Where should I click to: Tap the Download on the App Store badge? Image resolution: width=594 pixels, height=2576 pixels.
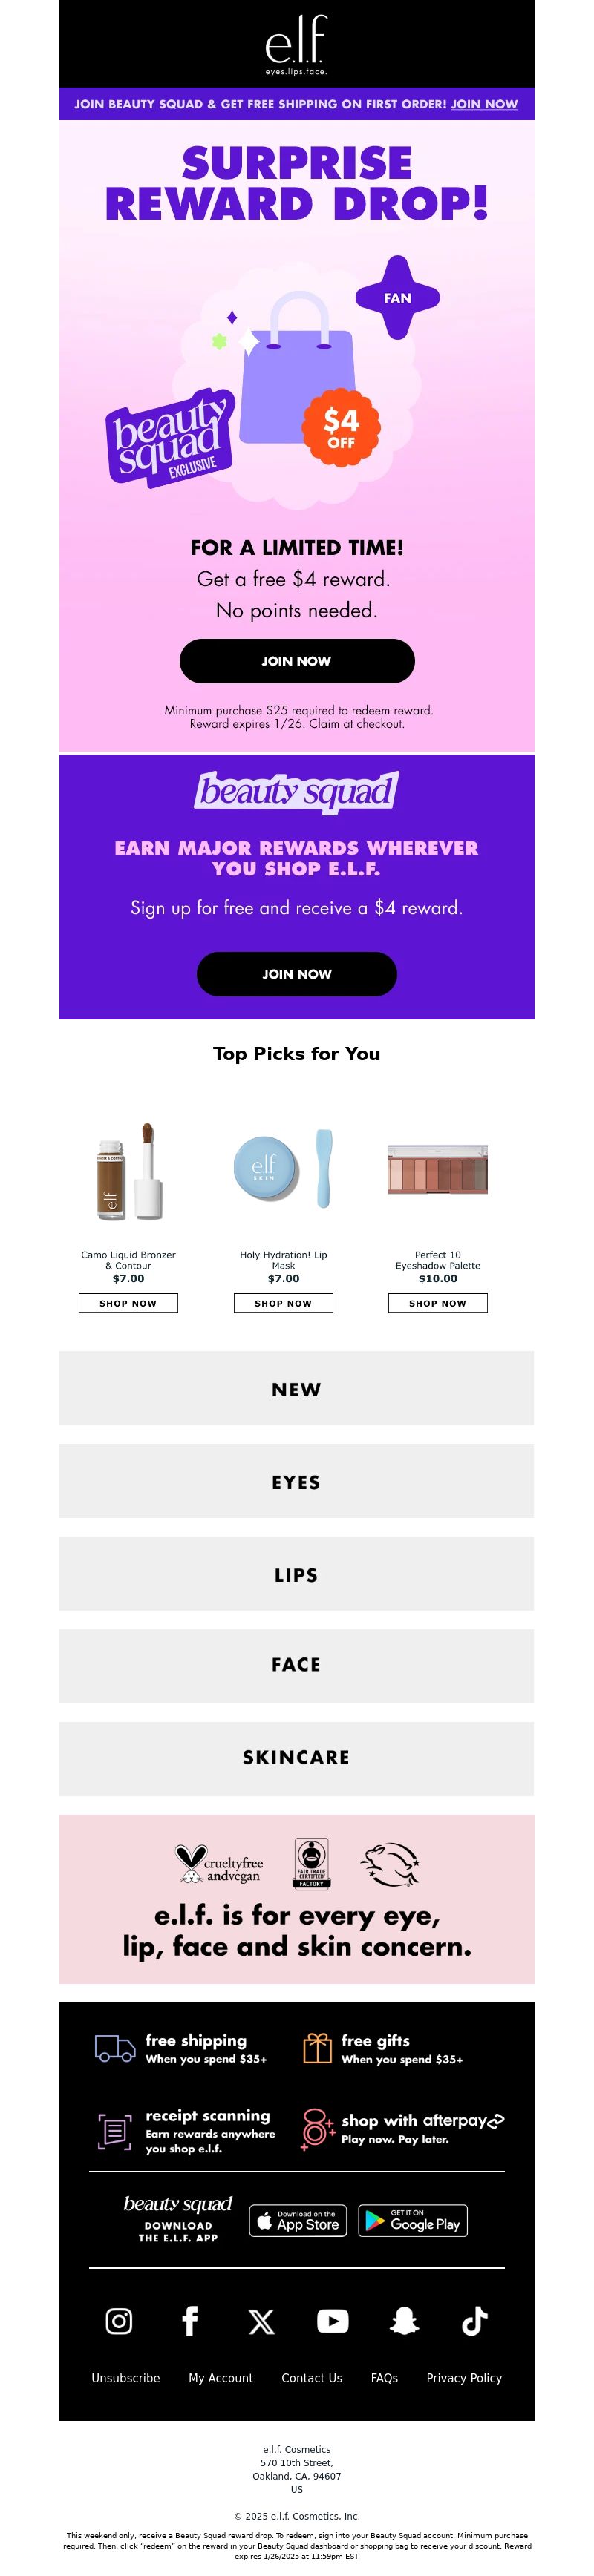298,2220
